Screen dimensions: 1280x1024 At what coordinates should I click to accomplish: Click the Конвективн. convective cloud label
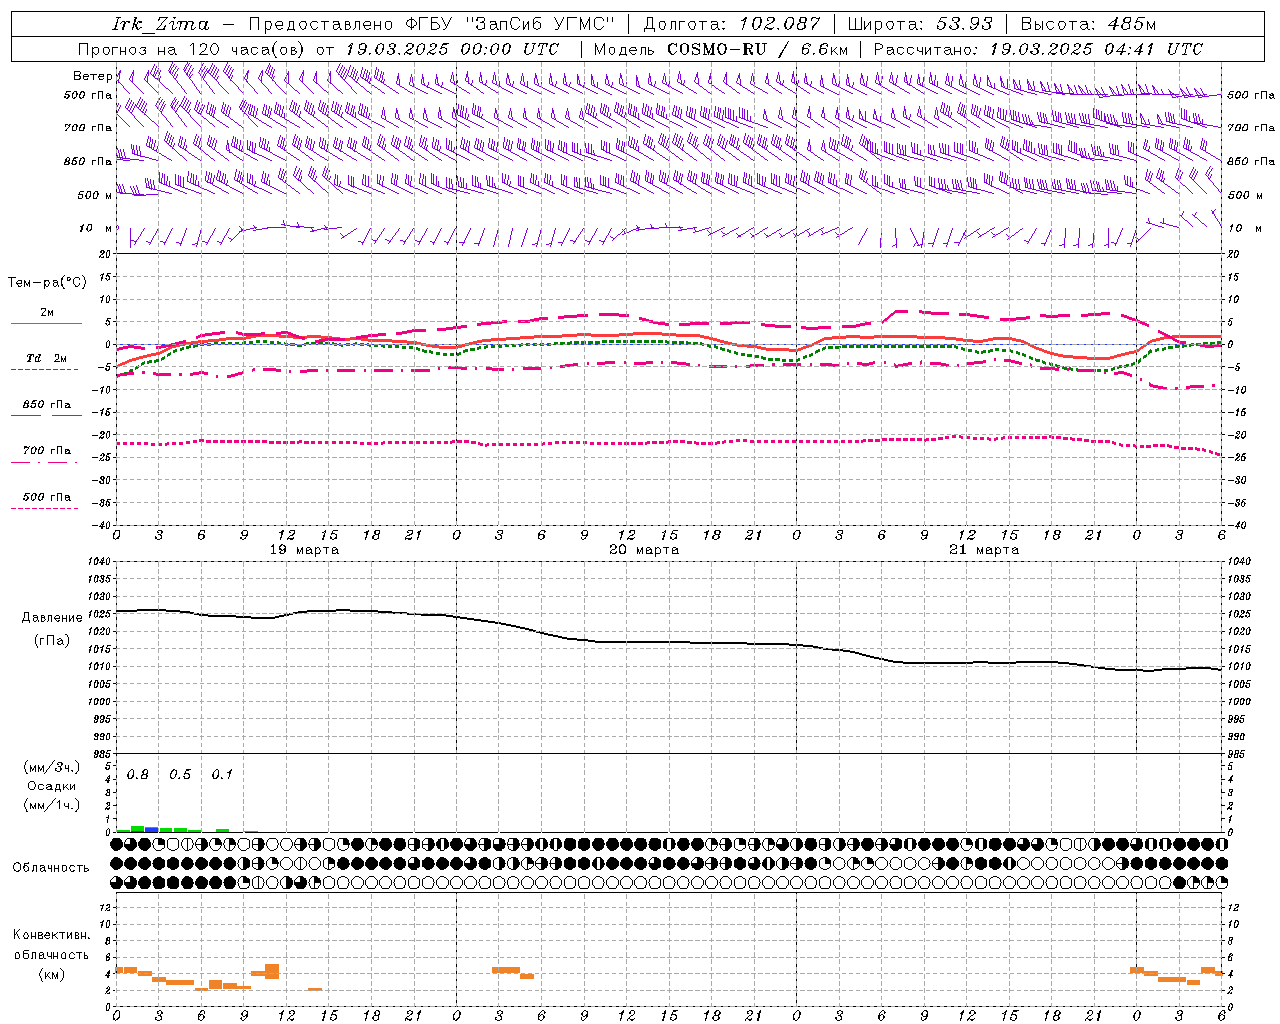click(51, 935)
